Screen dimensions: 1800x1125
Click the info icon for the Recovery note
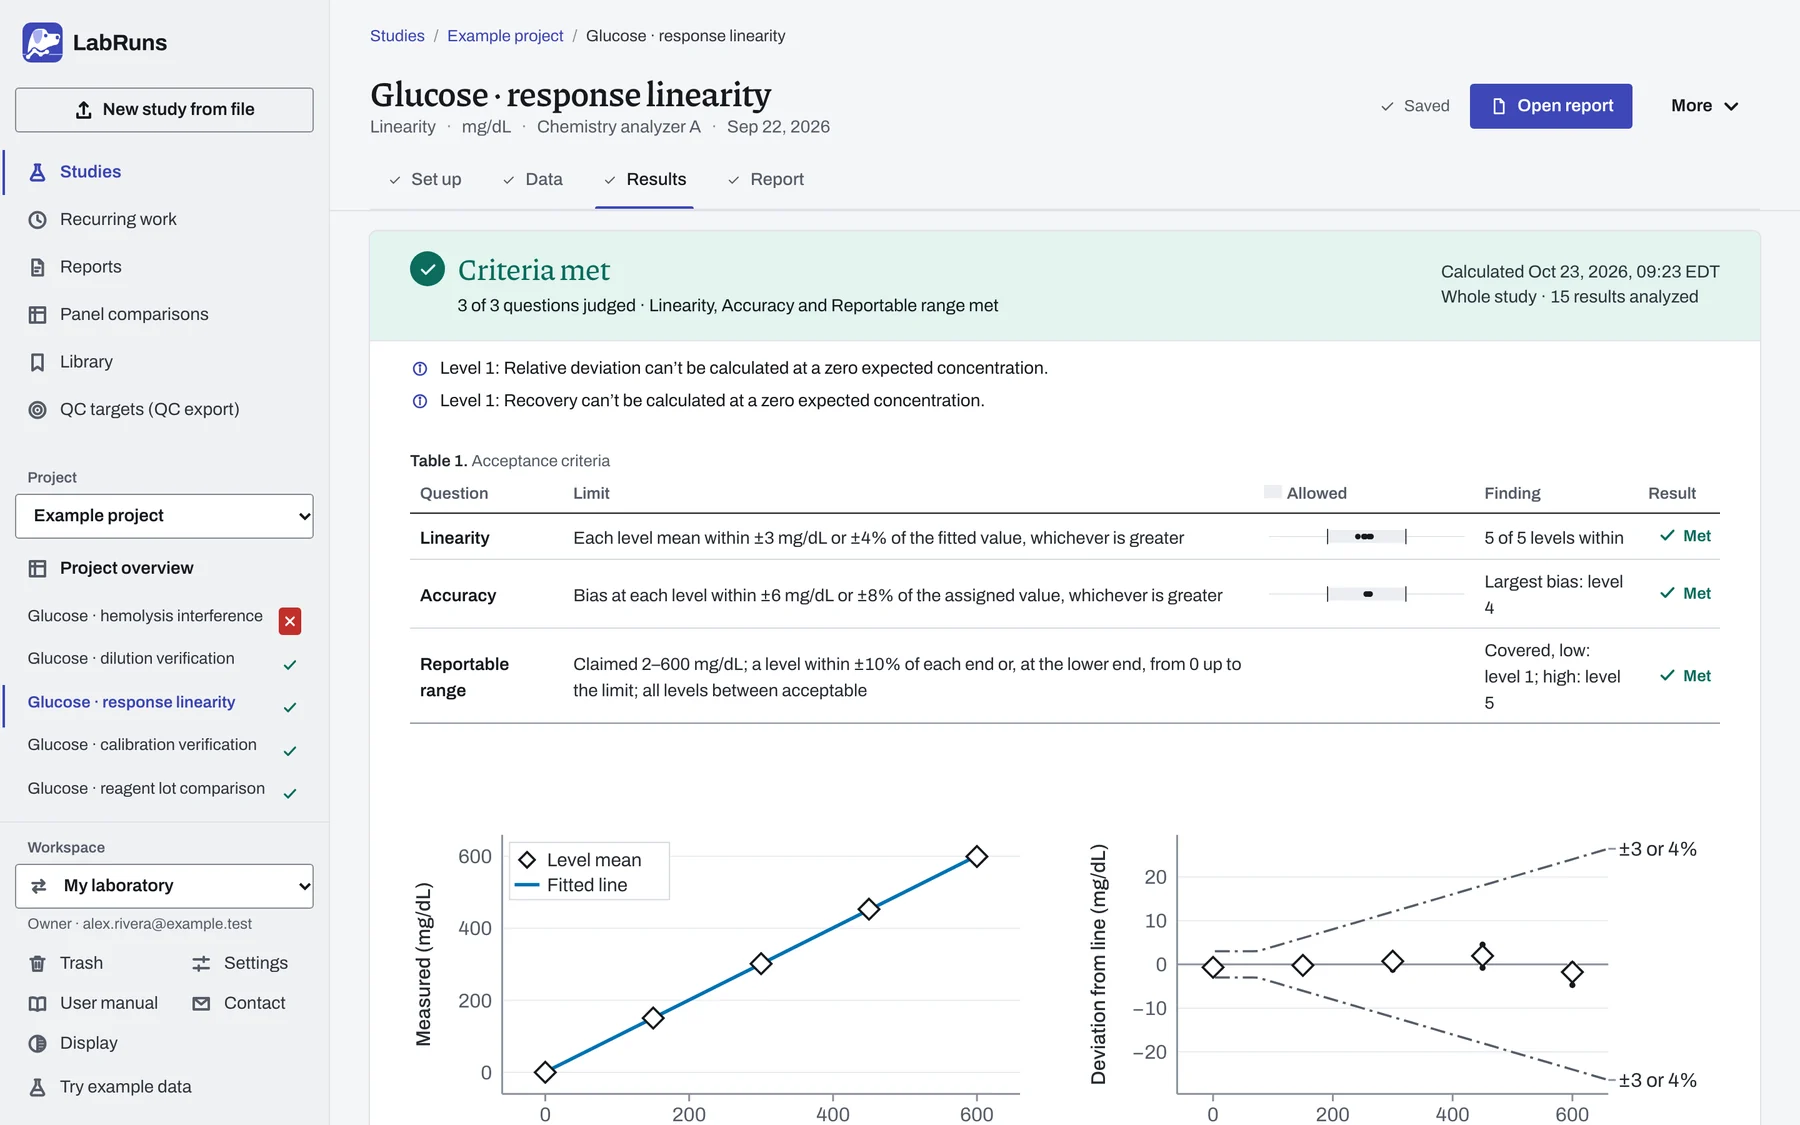[420, 401]
